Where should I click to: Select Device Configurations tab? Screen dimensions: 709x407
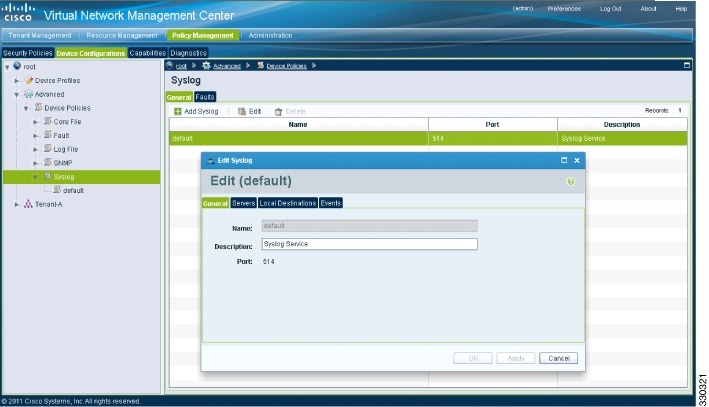pos(91,53)
